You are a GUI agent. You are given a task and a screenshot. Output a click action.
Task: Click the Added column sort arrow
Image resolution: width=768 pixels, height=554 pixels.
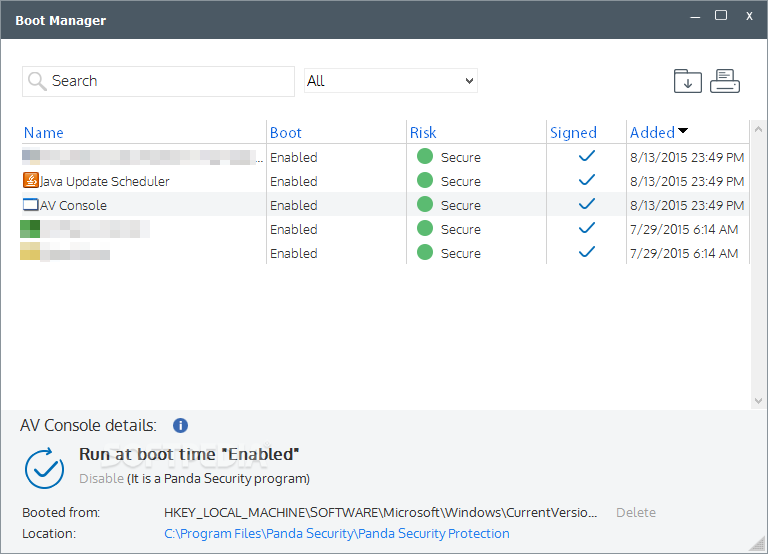point(683,131)
